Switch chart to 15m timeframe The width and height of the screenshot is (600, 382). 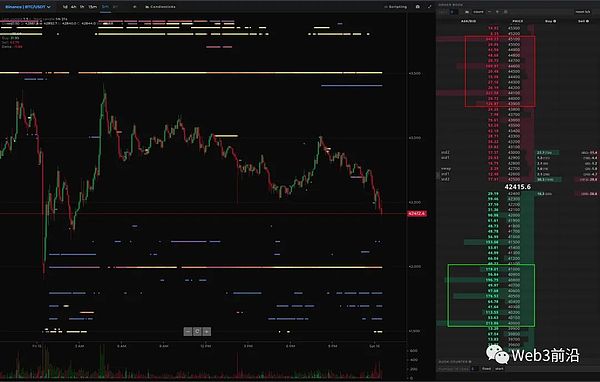point(93,7)
